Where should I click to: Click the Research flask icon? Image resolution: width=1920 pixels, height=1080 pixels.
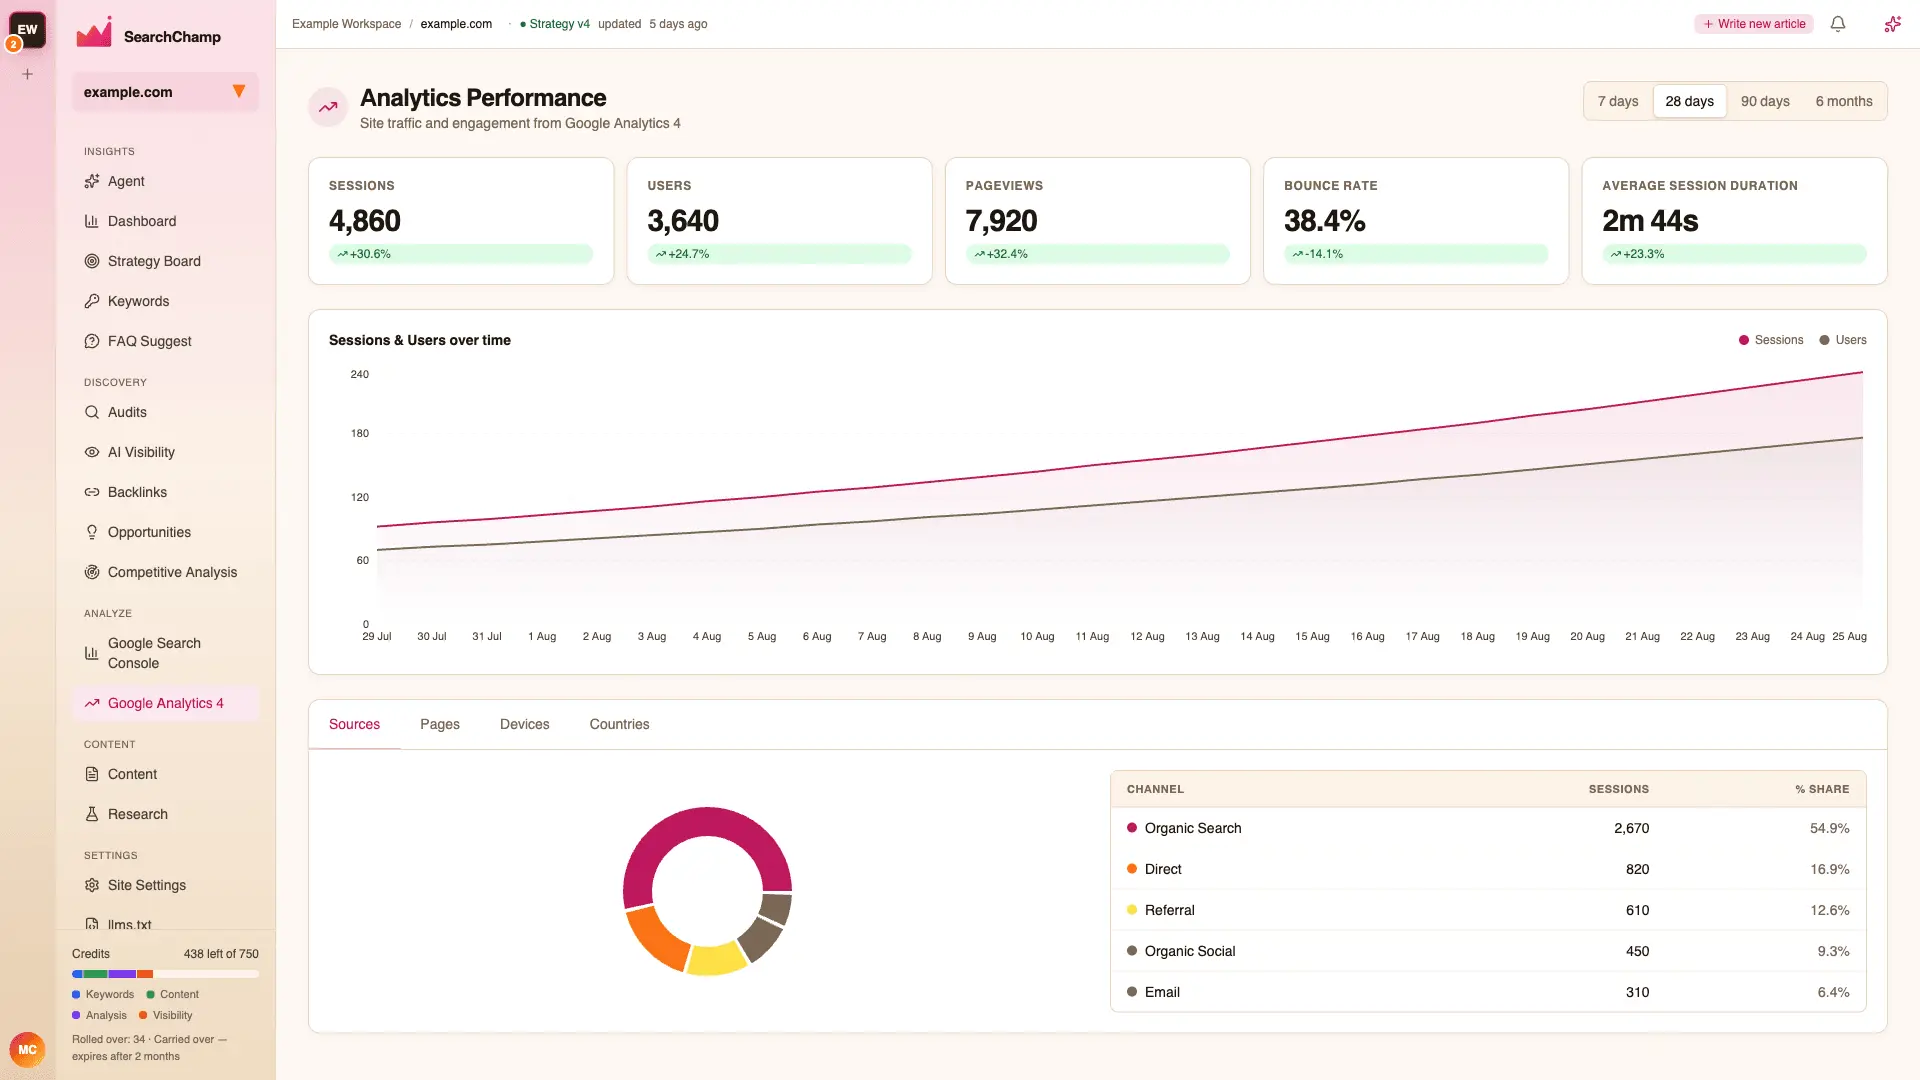92,814
